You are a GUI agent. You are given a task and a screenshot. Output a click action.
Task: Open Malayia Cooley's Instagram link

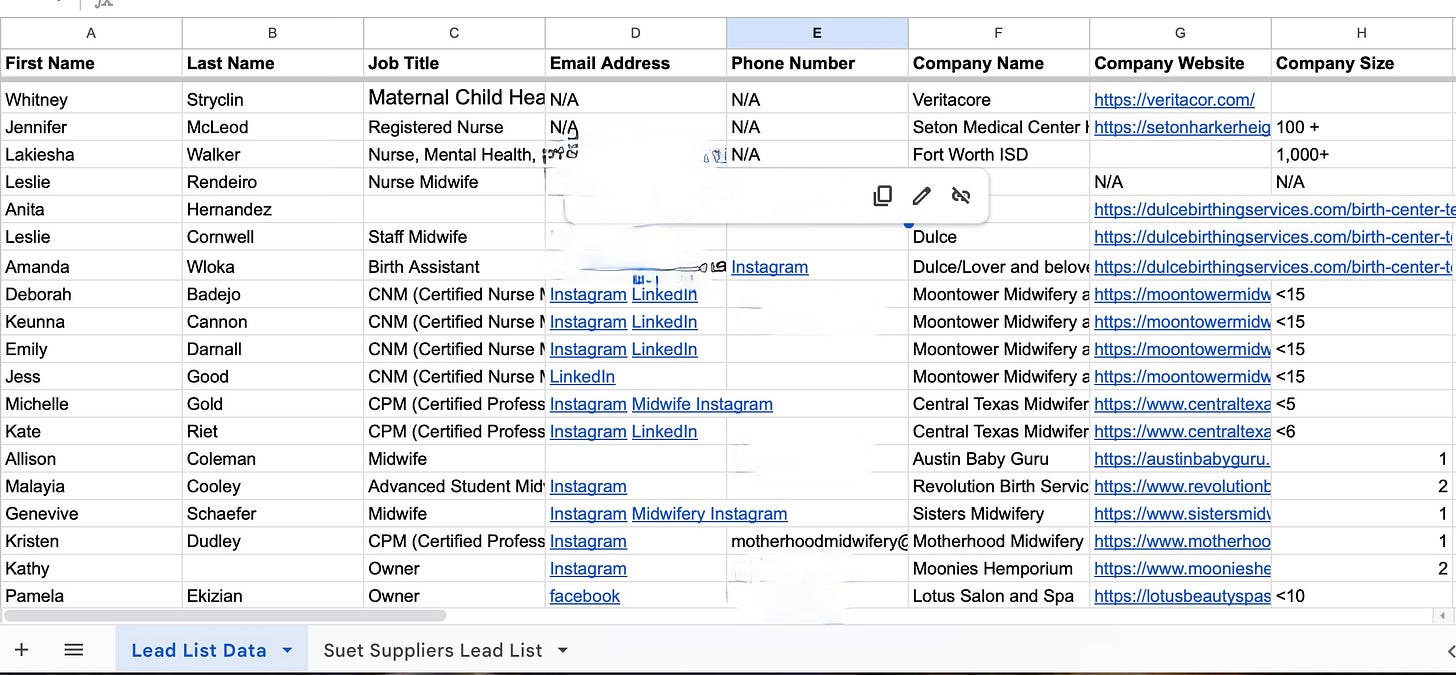click(x=588, y=486)
